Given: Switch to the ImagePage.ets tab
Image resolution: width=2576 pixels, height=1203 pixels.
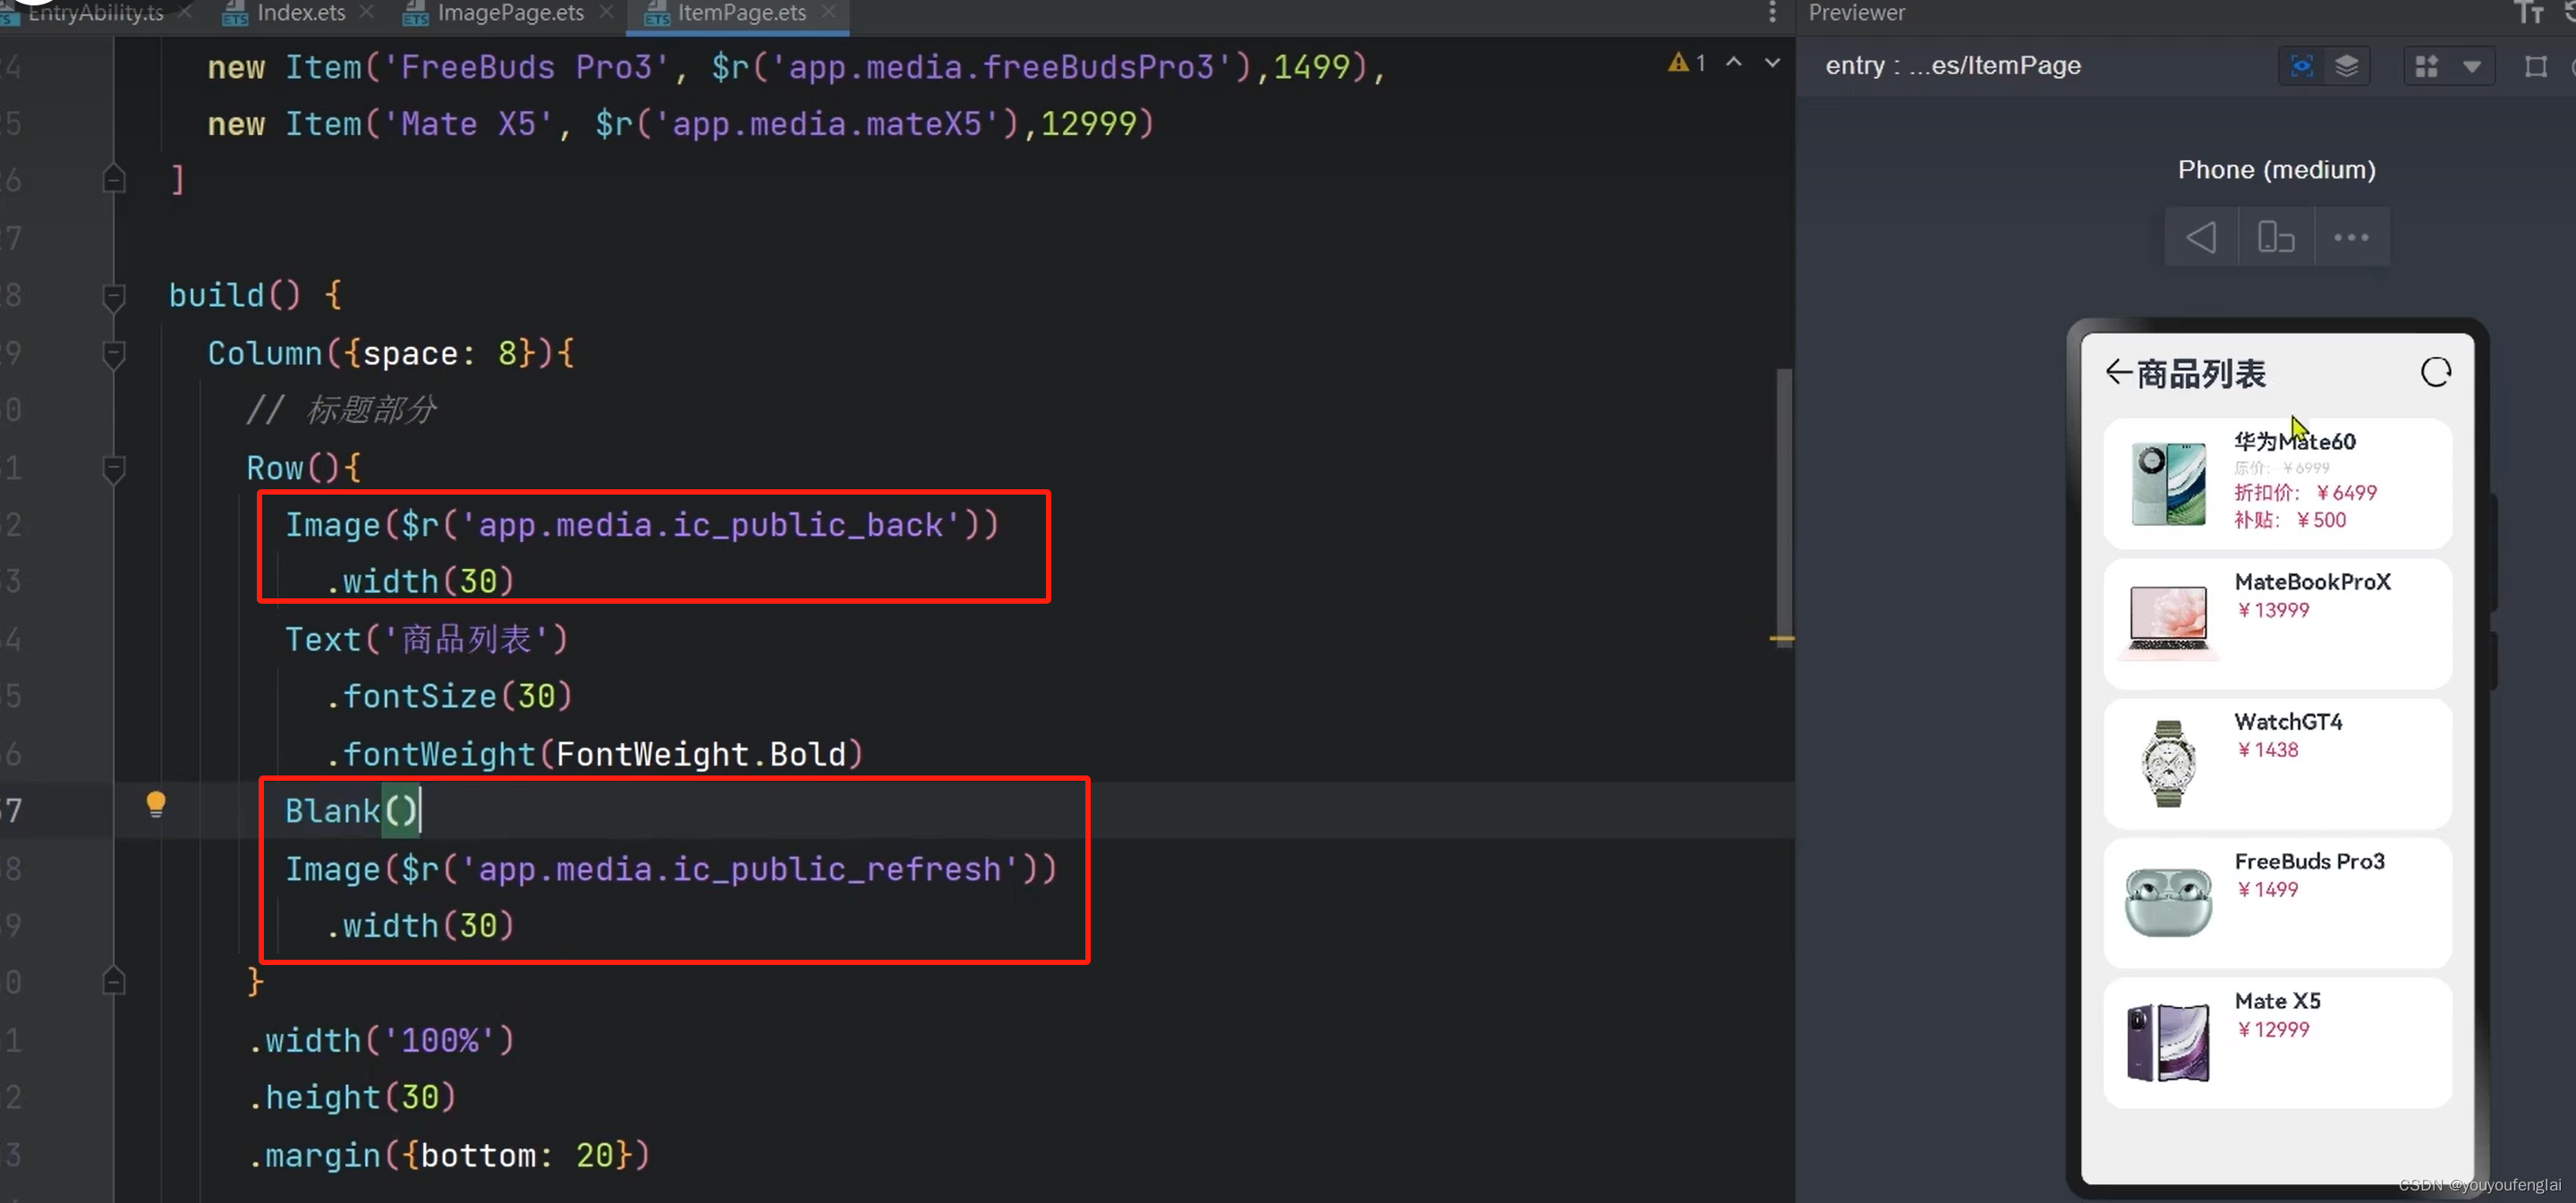Looking at the screenshot, I should [510, 13].
